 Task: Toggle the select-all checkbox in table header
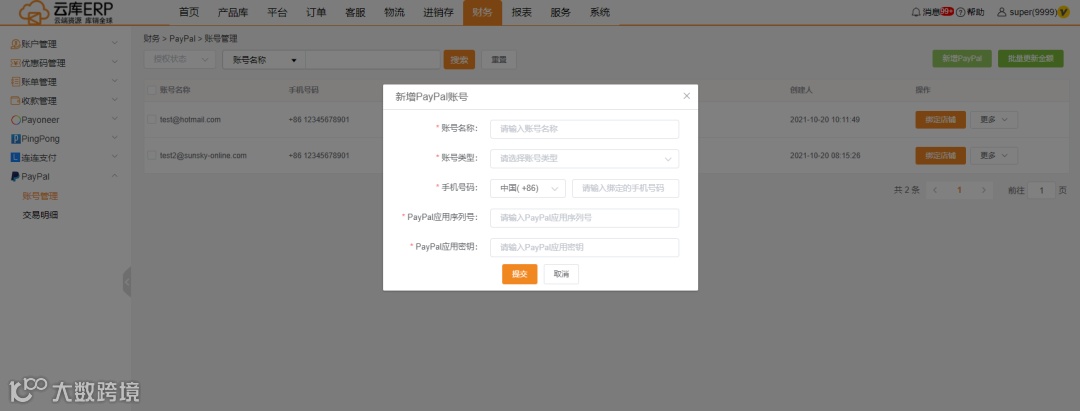(152, 90)
